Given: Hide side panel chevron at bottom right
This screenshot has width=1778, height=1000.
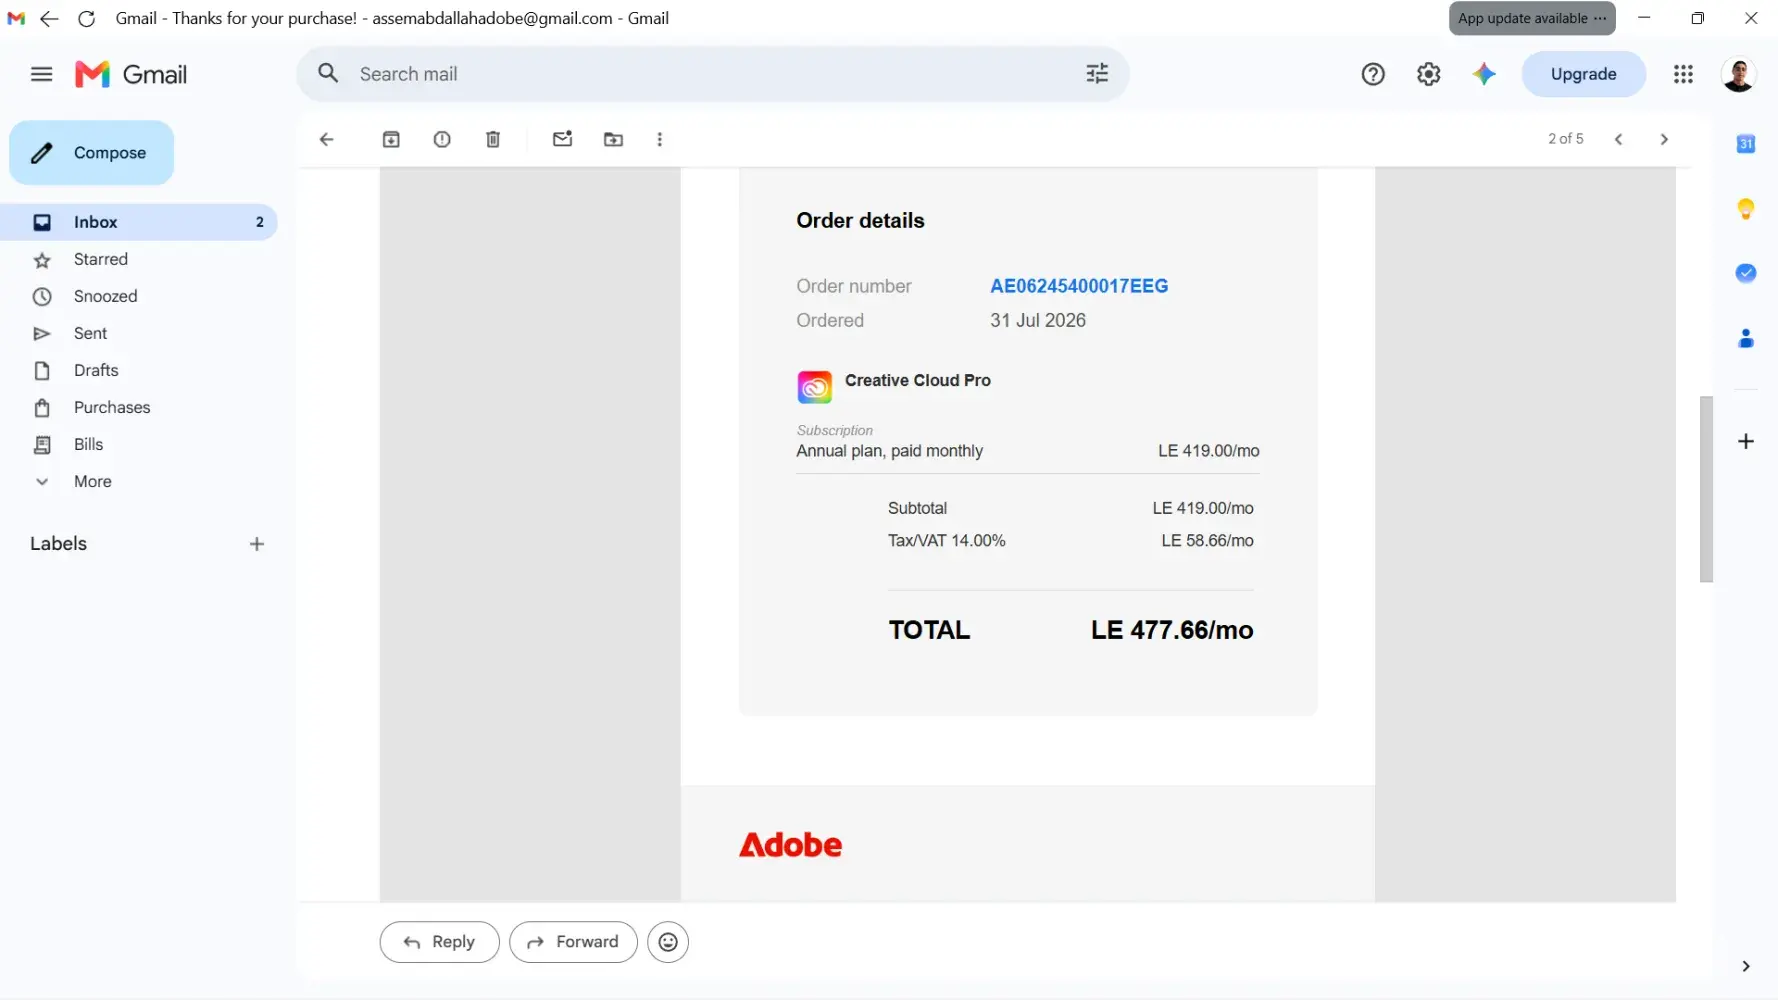Looking at the screenshot, I should pos(1746,966).
